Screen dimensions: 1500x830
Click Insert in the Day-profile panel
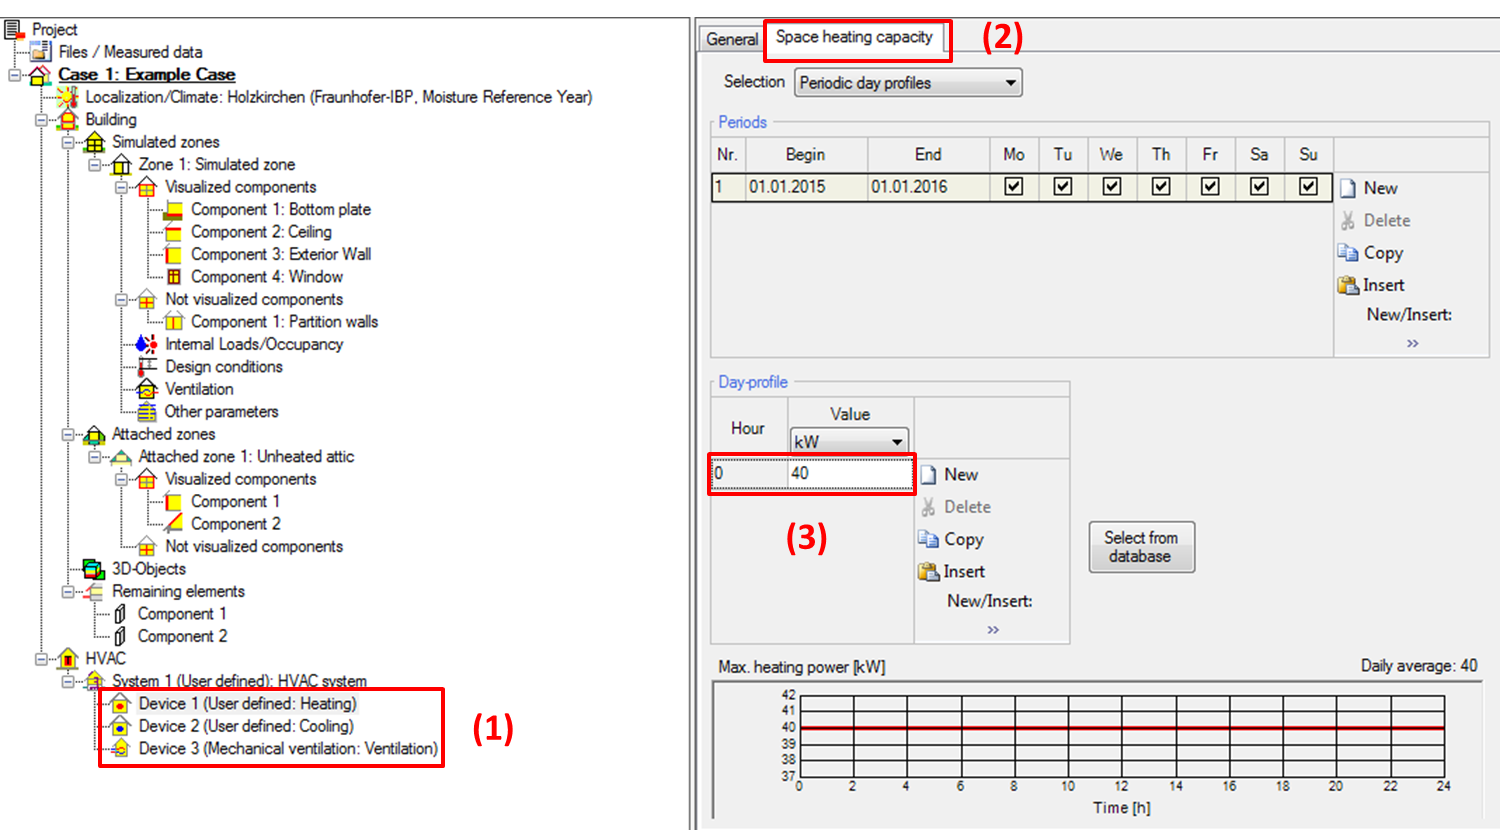951,571
